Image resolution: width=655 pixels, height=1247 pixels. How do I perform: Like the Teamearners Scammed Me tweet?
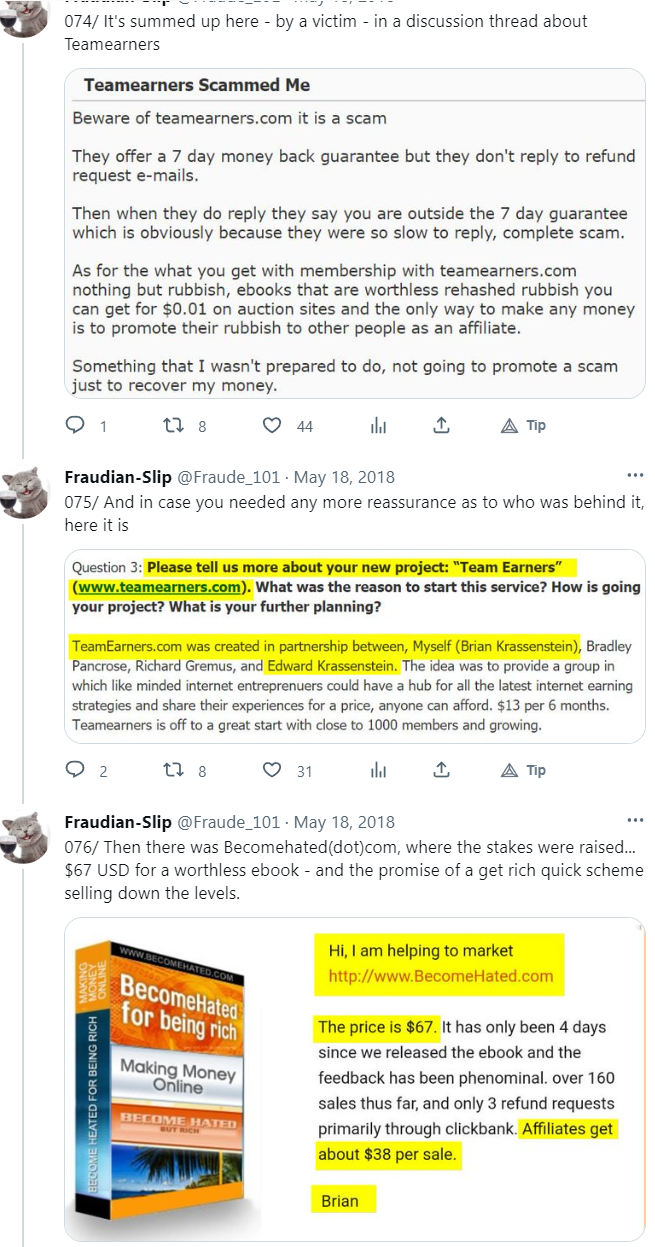(x=272, y=426)
